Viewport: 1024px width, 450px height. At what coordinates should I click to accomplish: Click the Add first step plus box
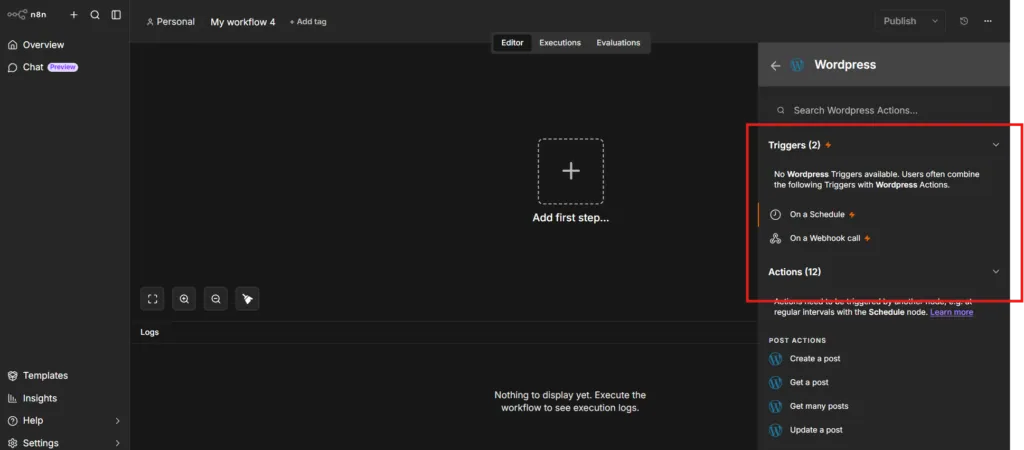click(x=571, y=171)
